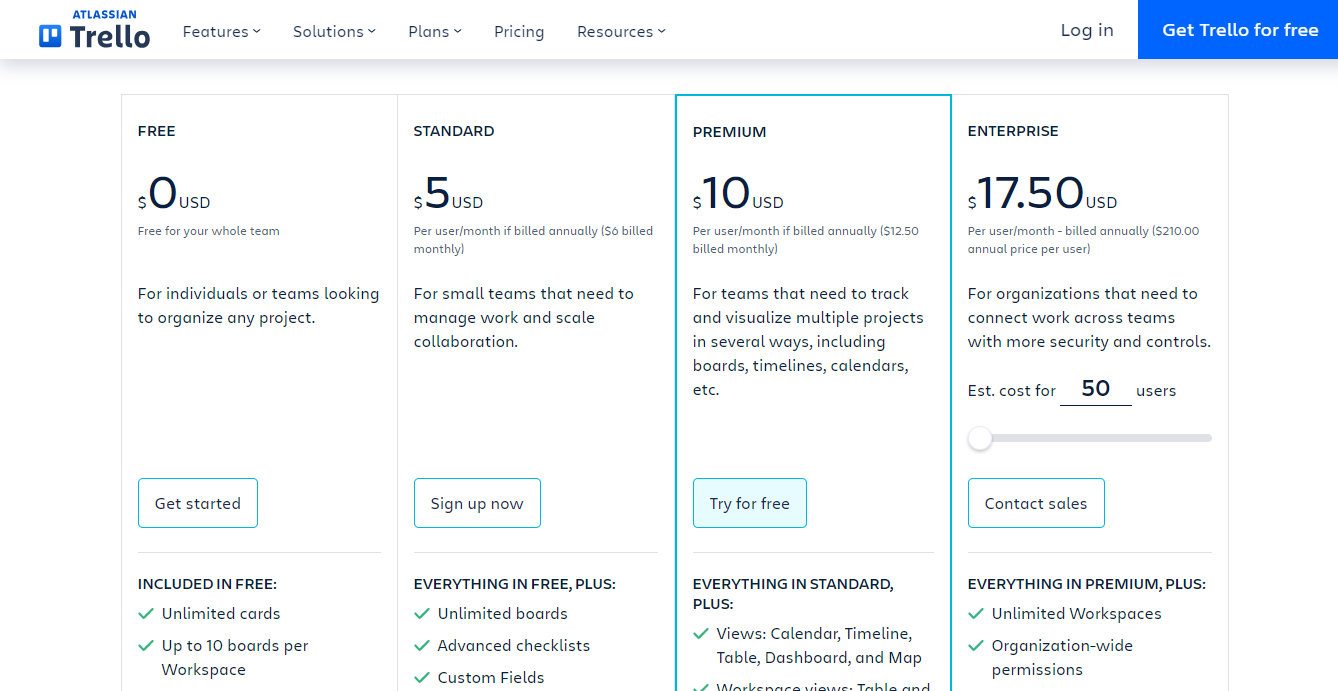Click the checkmark beside Views: Calendar, Timeline
The image size is (1338, 691).
click(x=701, y=633)
